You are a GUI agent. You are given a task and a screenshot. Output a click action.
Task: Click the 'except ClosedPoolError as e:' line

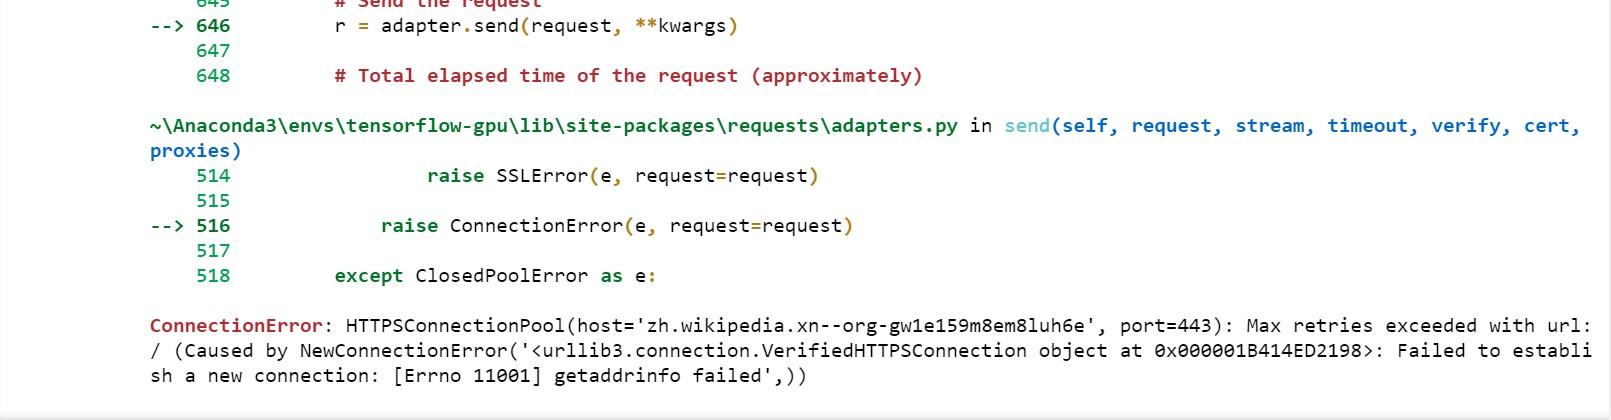pos(495,276)
